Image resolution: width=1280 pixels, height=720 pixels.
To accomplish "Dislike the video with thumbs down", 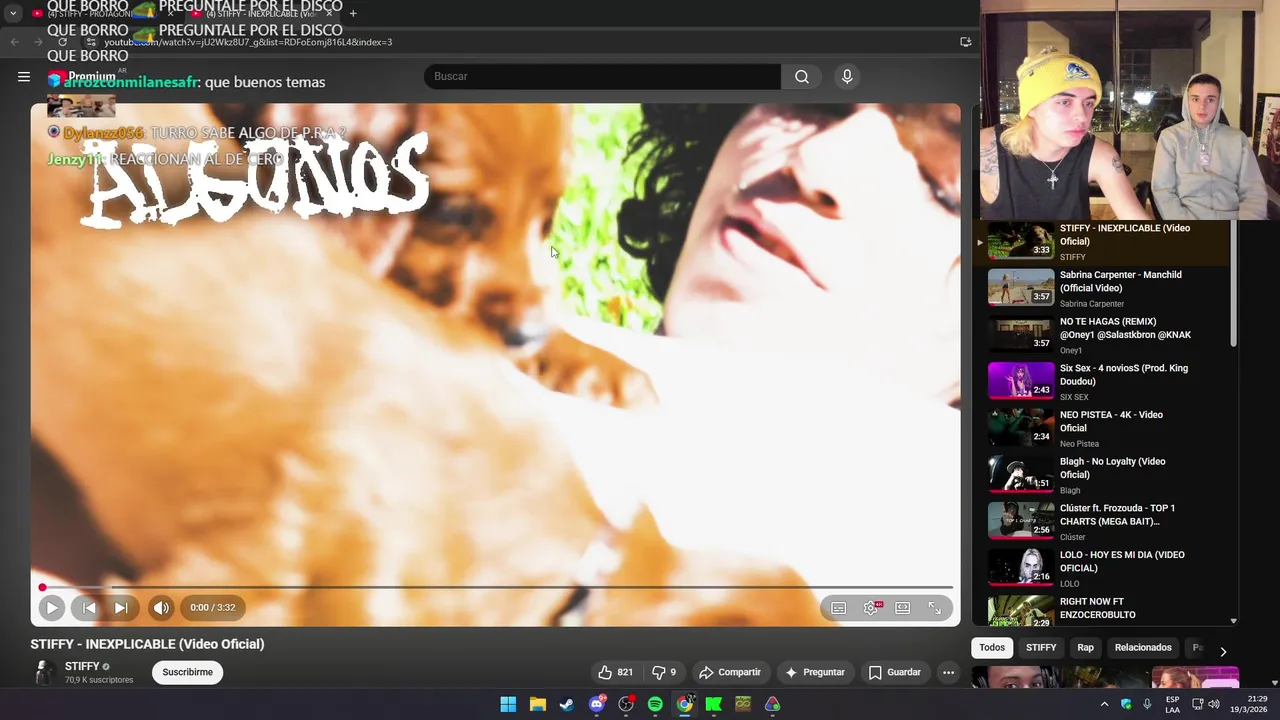I will (665, 672).
